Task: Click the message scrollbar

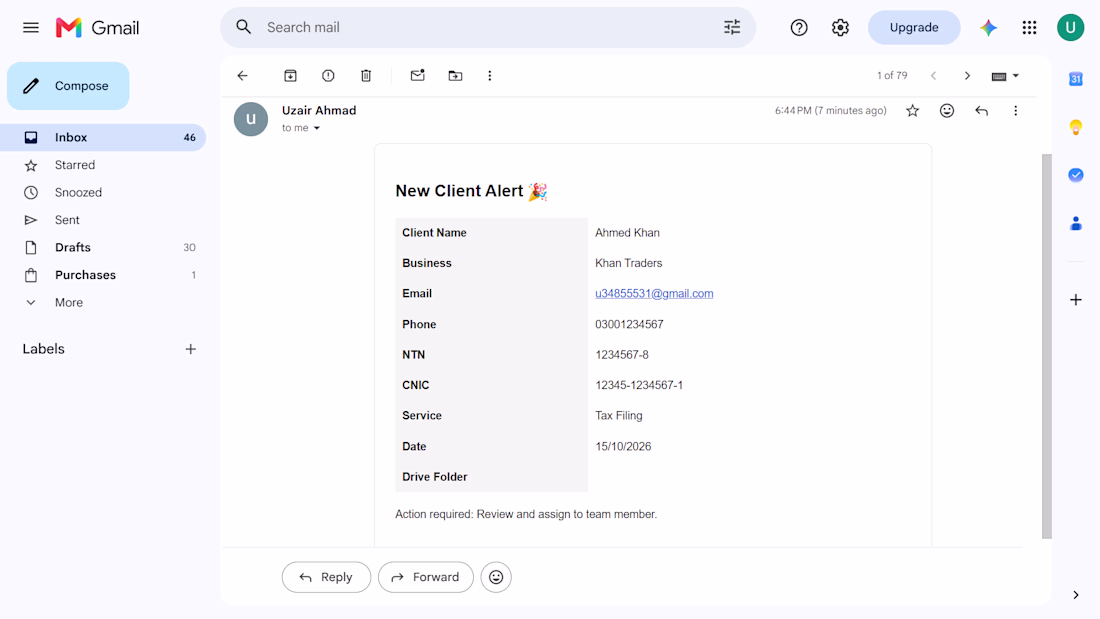Action: 1047,346
